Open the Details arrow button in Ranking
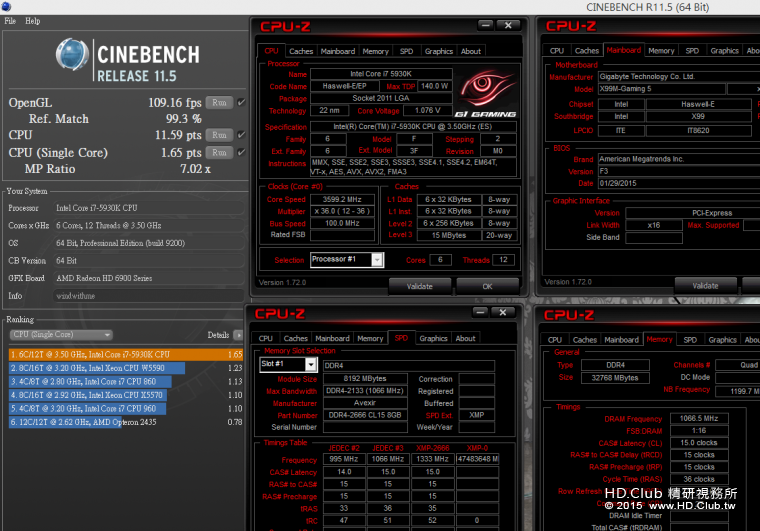The height and width of the screenshot is (531, 760). coord(238,335)
